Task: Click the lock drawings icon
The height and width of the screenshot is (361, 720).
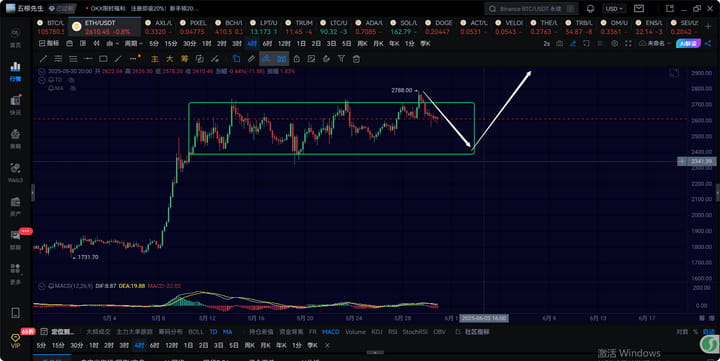Action: coord(297,59)
